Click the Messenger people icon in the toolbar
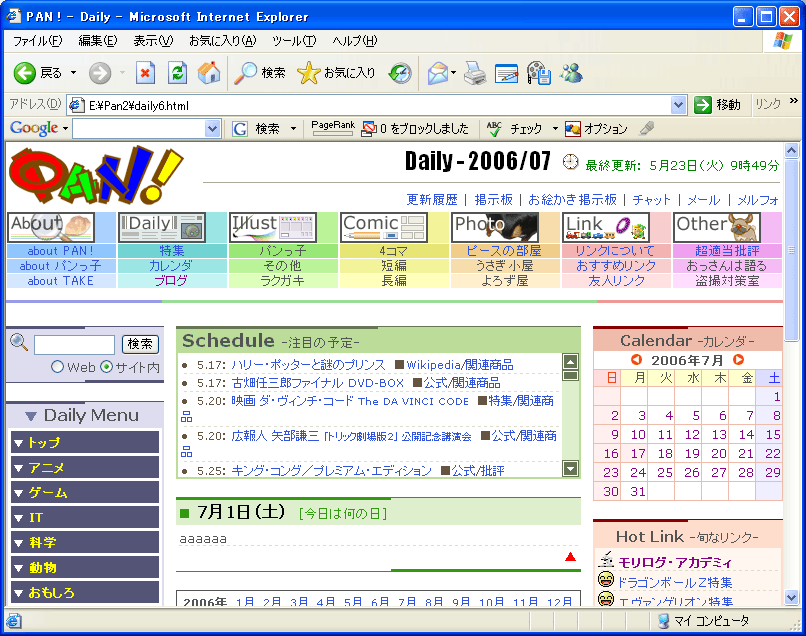 point(571,73)
